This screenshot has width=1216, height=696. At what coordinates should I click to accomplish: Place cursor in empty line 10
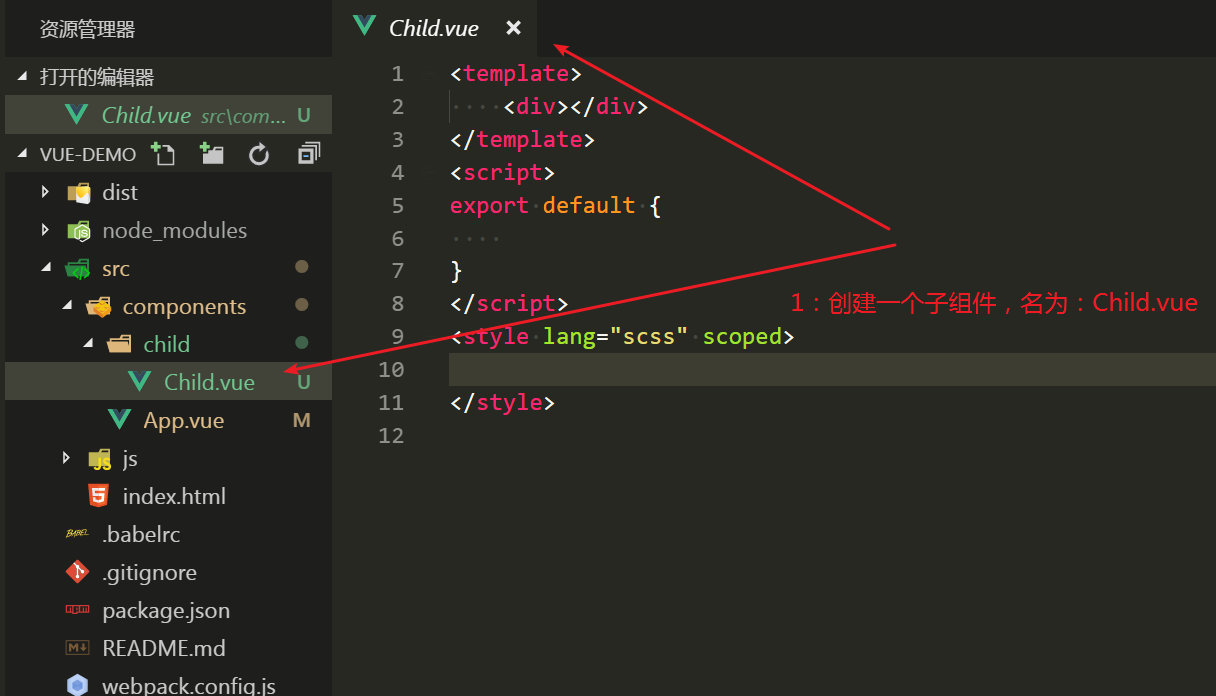[832, 370]
